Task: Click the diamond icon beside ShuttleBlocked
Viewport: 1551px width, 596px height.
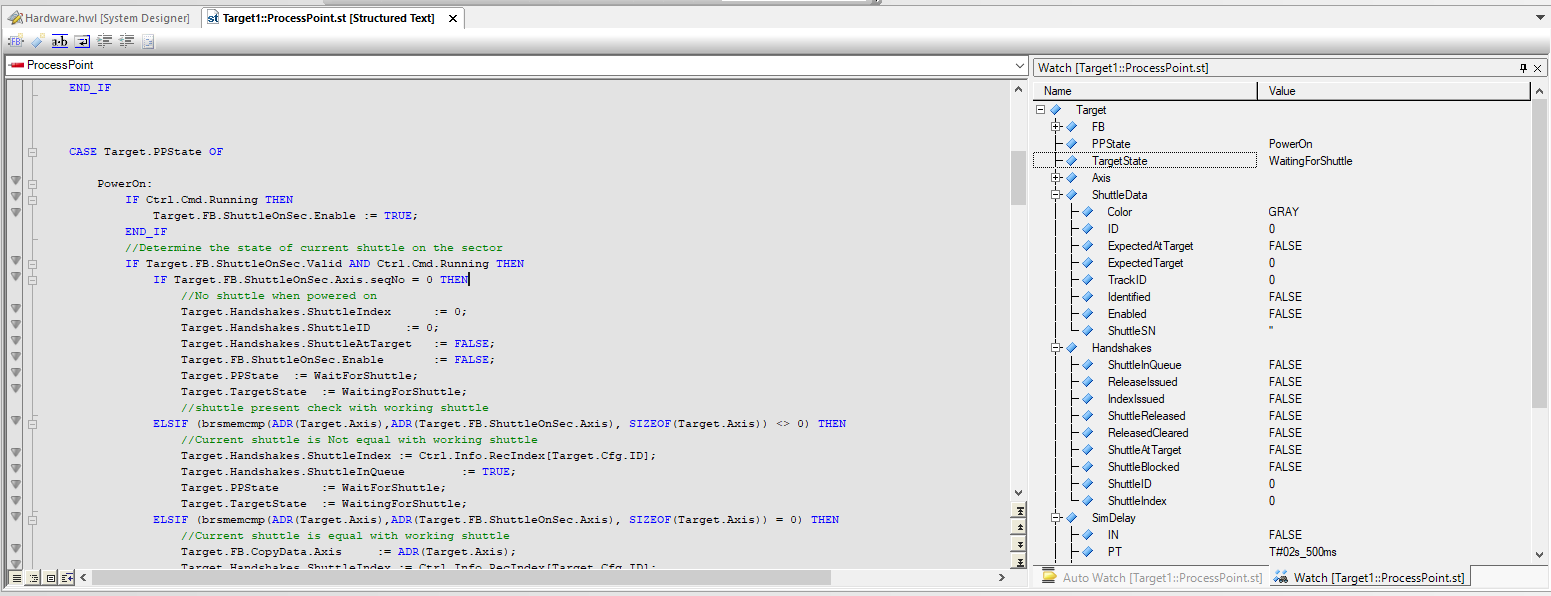Action: (x=1087, y=467)
